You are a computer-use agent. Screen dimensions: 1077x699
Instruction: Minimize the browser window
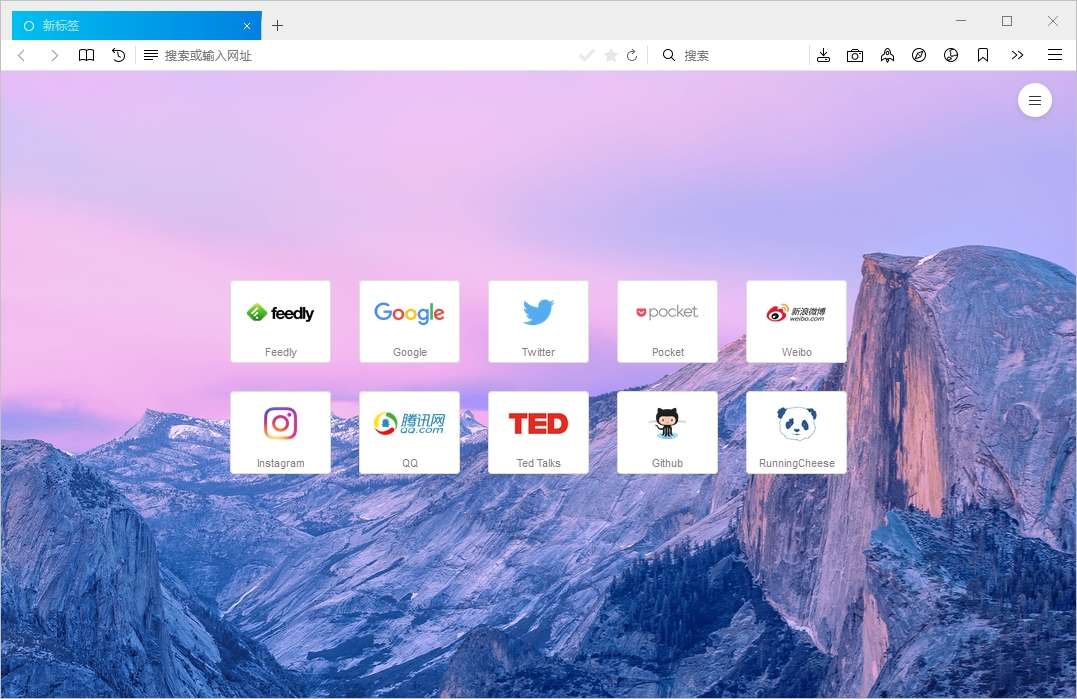click(x=961, y=21)
